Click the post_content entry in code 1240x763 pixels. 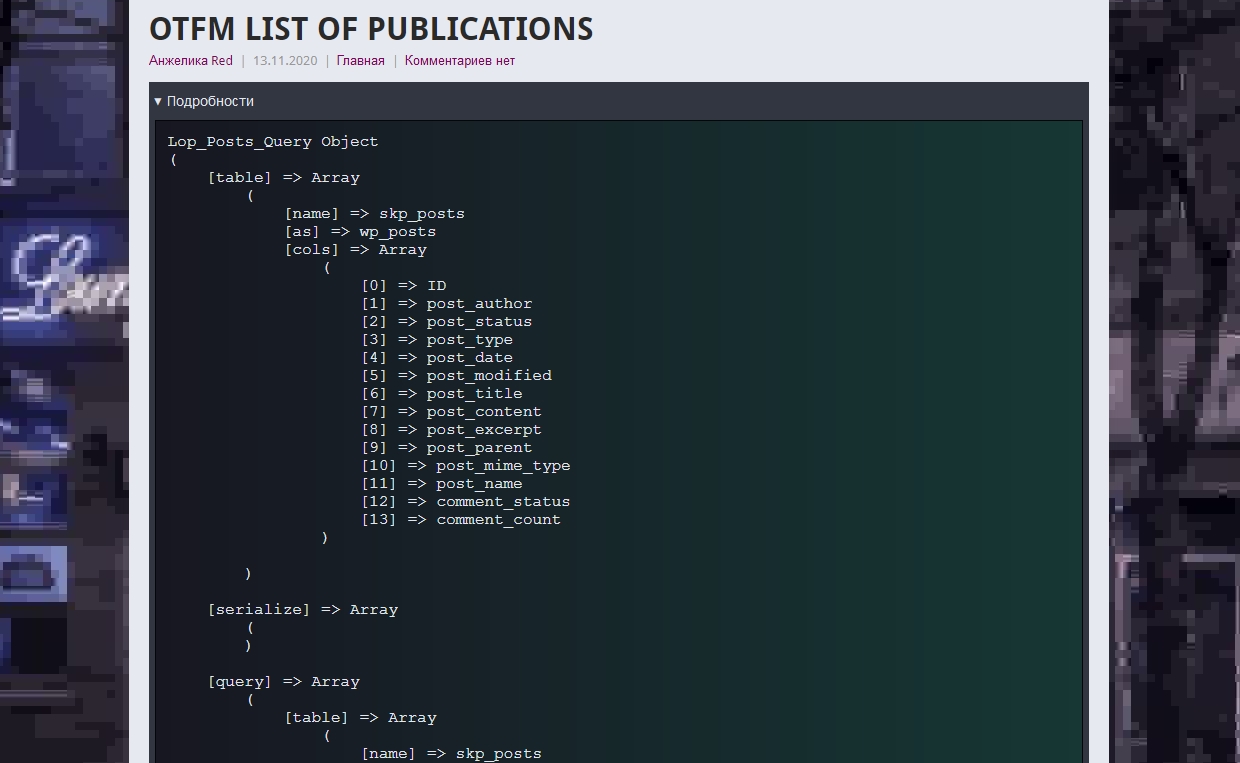tap(484, 412)
